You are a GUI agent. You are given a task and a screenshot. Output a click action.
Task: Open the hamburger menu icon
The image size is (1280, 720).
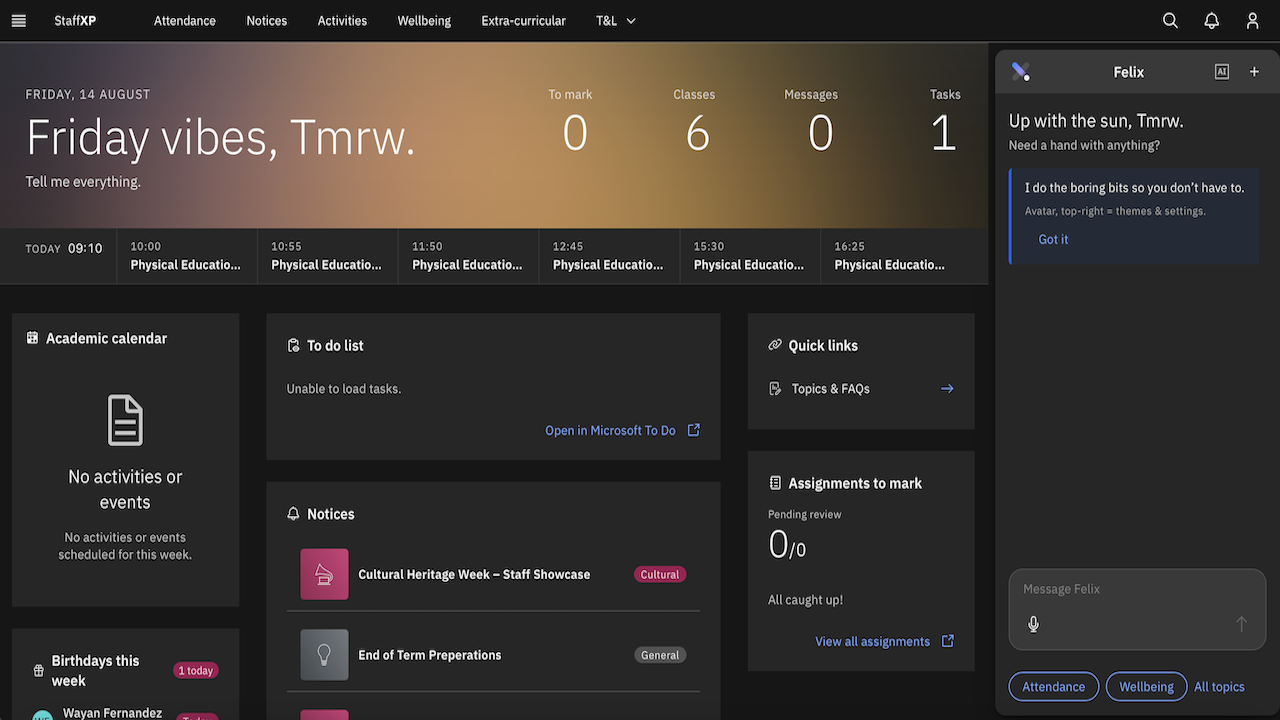pyautogui.click(x=18, y=21)
